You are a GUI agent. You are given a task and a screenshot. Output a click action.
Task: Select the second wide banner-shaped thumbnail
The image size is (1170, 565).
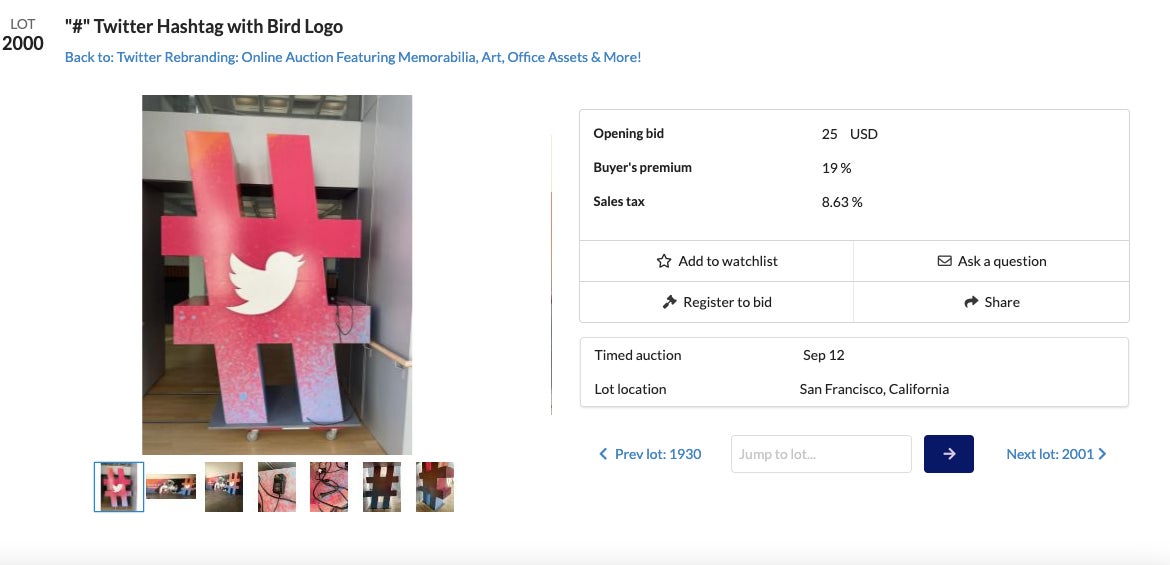(171, 487)
